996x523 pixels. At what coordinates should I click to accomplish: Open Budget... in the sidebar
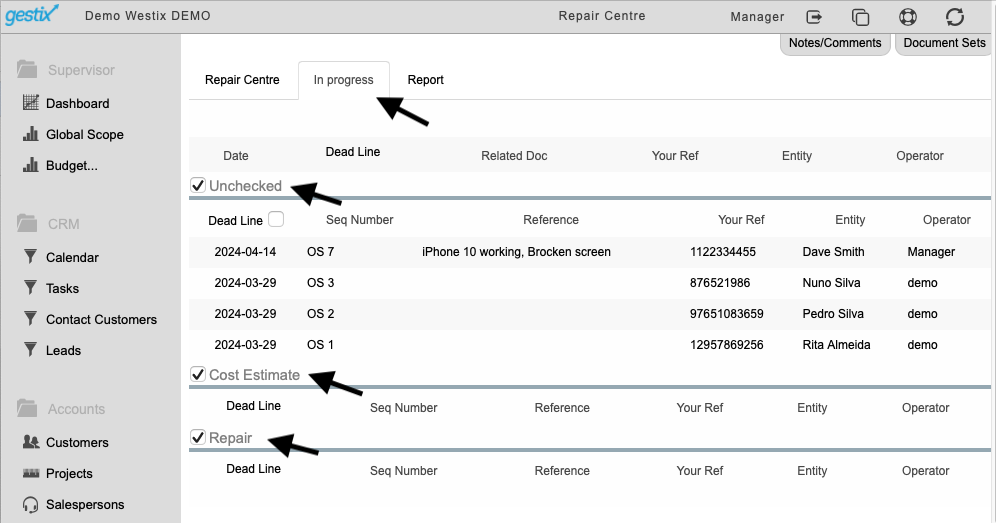72,166
